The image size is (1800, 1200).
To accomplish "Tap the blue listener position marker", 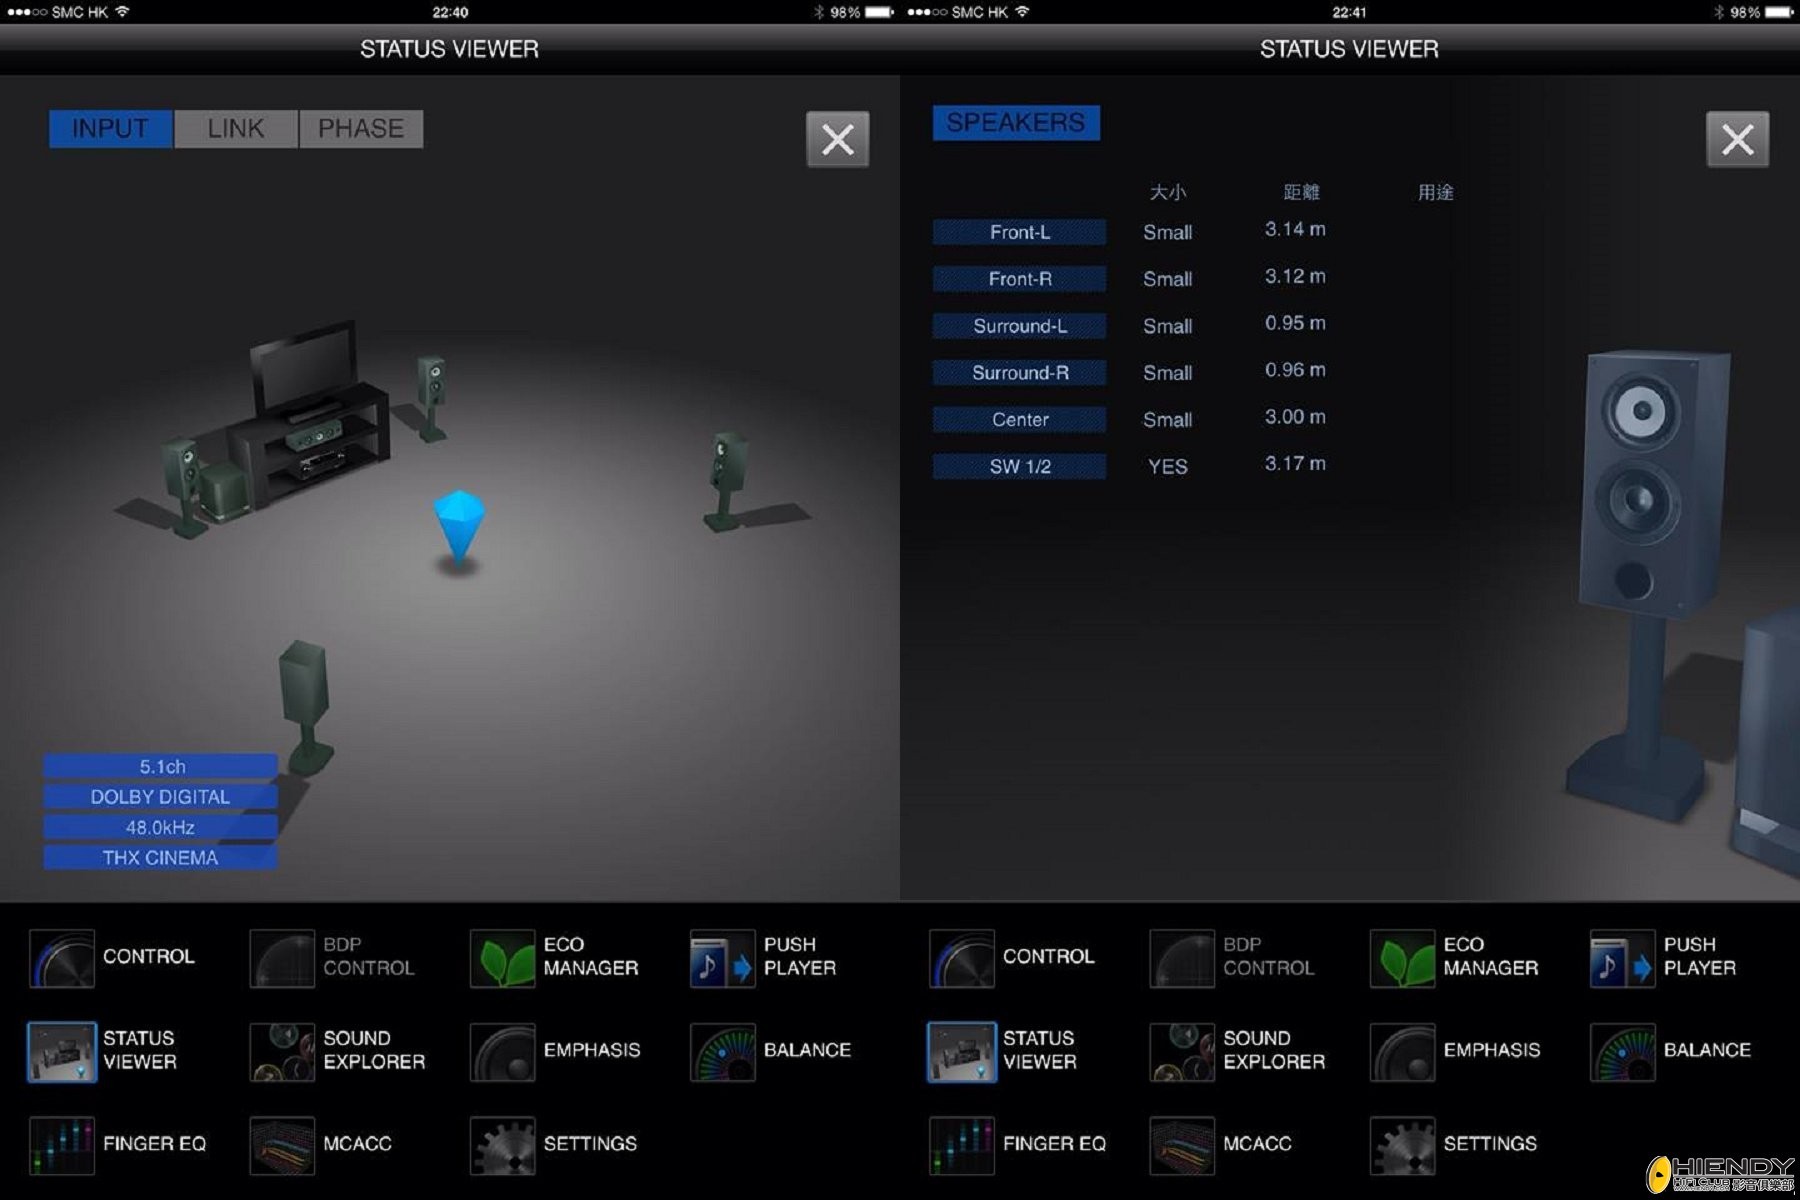I will tap(459, 528).
